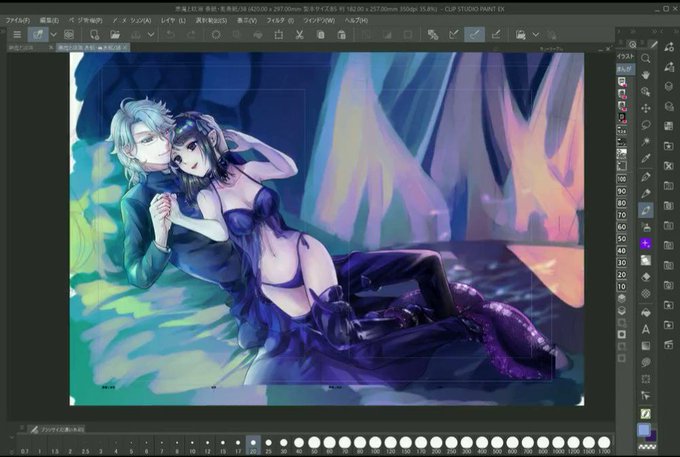Select the purple Decoration sparkle tool

(646, 244)
